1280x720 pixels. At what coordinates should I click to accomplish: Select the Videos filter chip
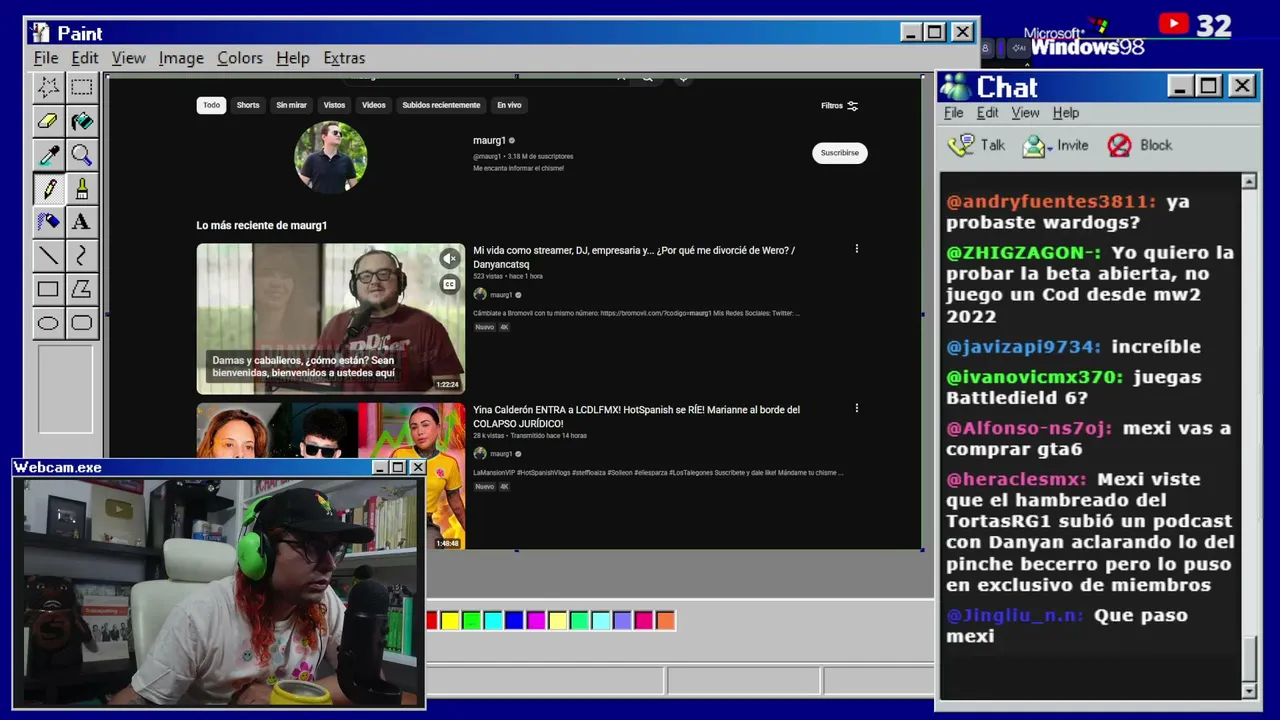pos(374,105)
